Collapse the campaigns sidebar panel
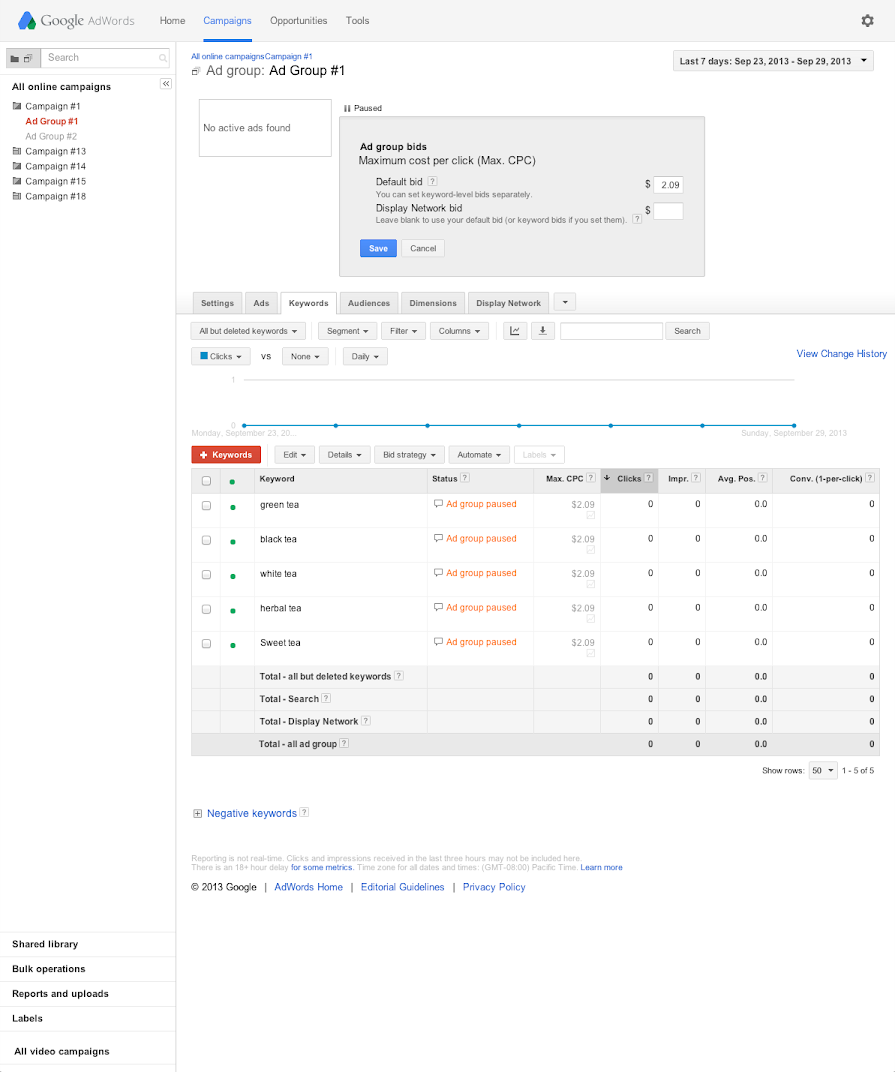Screen dimensions: 895x1072 [165, 83]
